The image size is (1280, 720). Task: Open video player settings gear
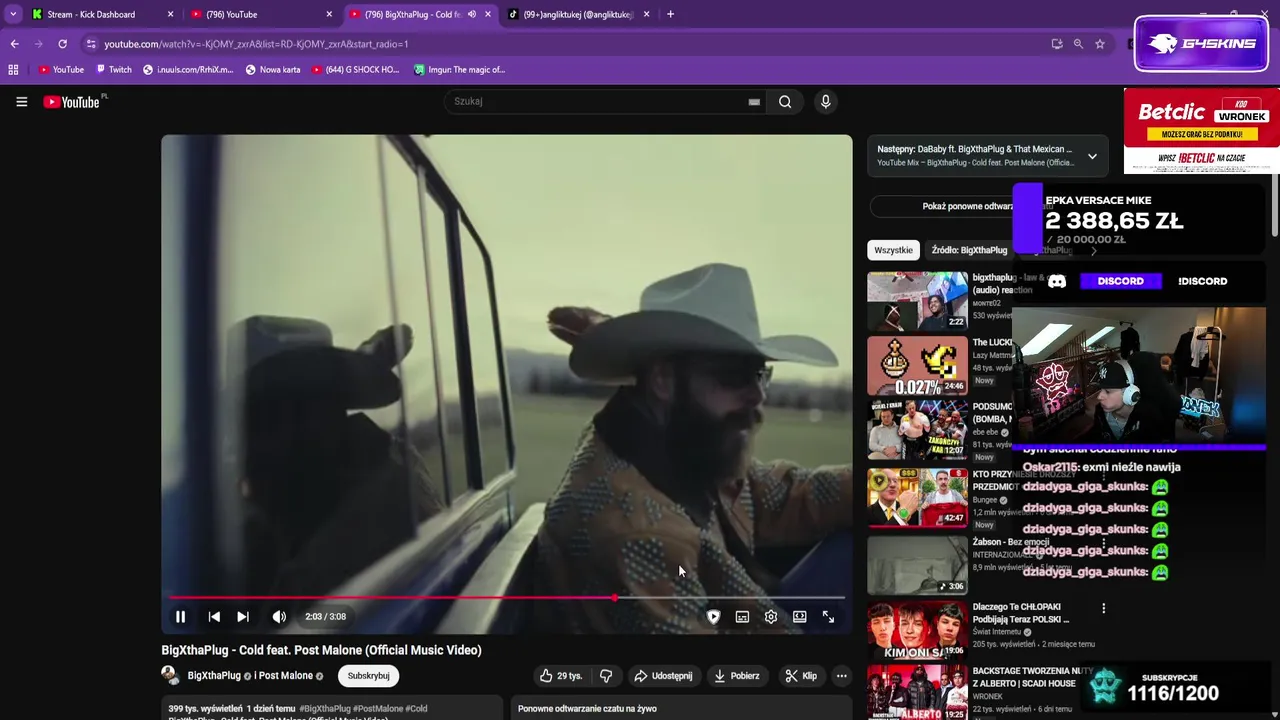[x=771, y=617]
